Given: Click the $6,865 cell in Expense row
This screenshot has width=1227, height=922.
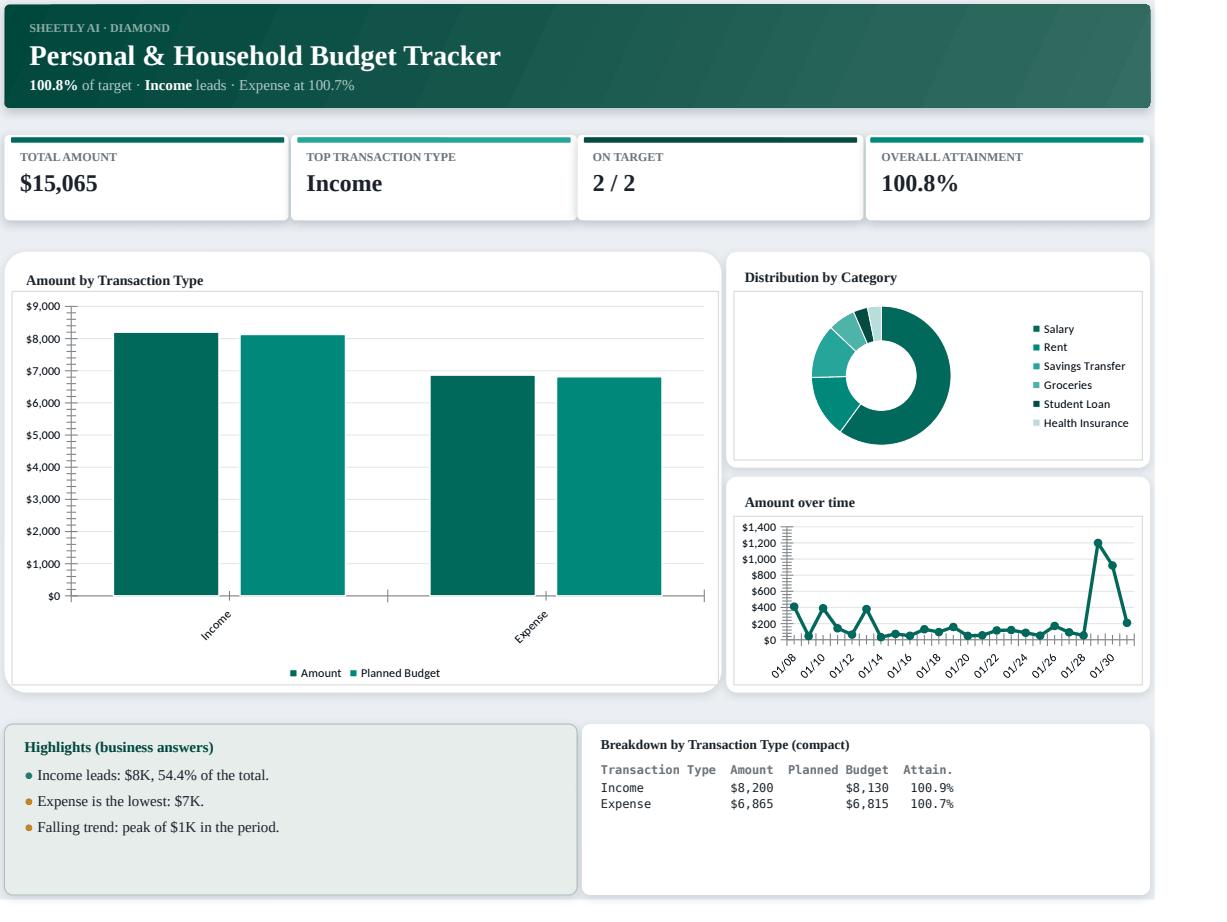Looking at the screenshot, I should pos(752,804).
